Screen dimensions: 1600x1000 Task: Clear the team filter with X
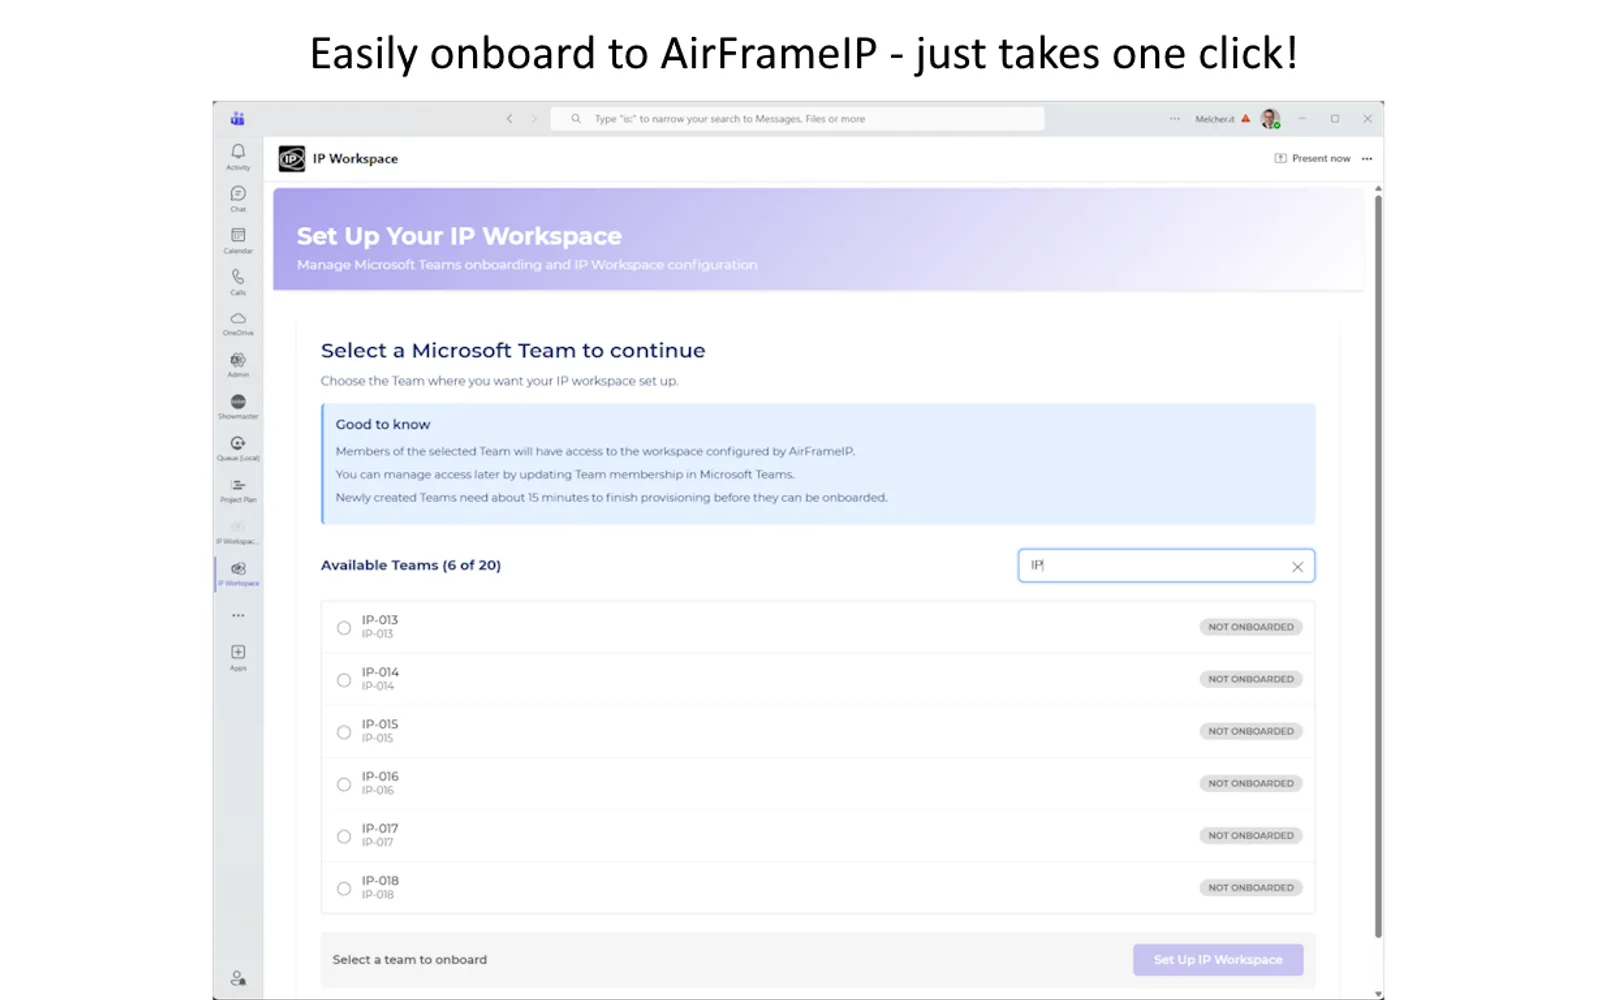pos(1297,567)
